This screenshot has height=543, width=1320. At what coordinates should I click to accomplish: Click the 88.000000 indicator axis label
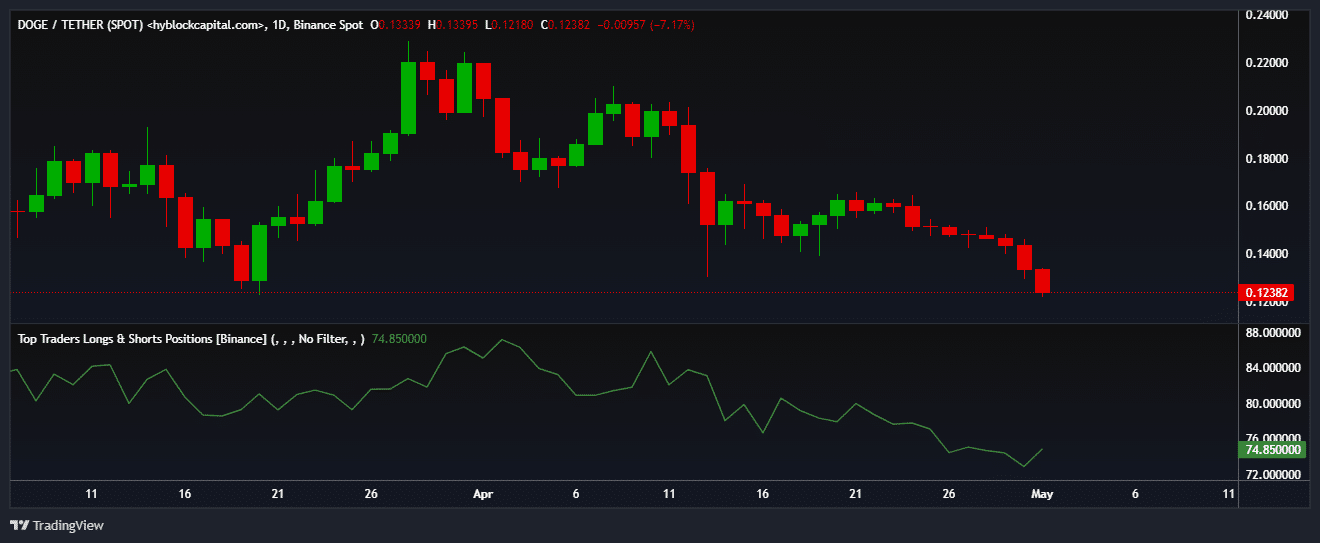click(1271, 332)
